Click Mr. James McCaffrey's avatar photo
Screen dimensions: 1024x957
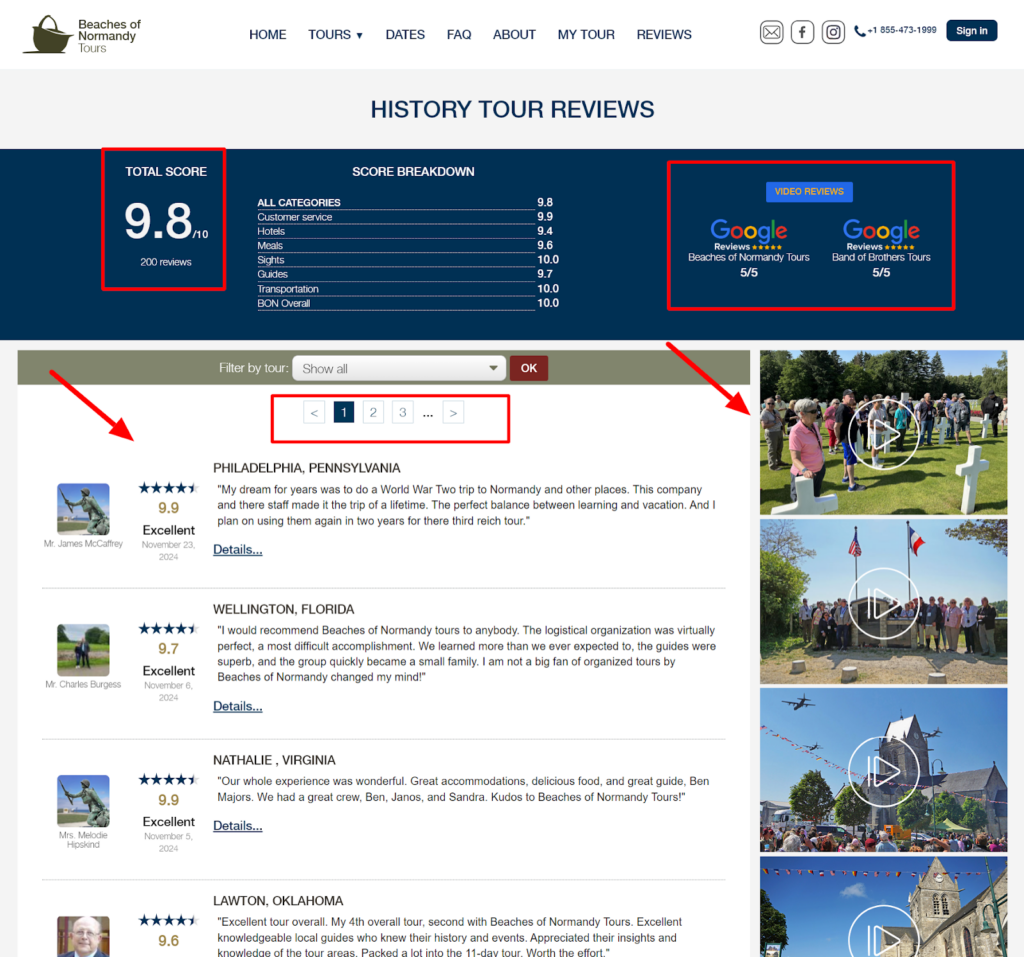83,509
